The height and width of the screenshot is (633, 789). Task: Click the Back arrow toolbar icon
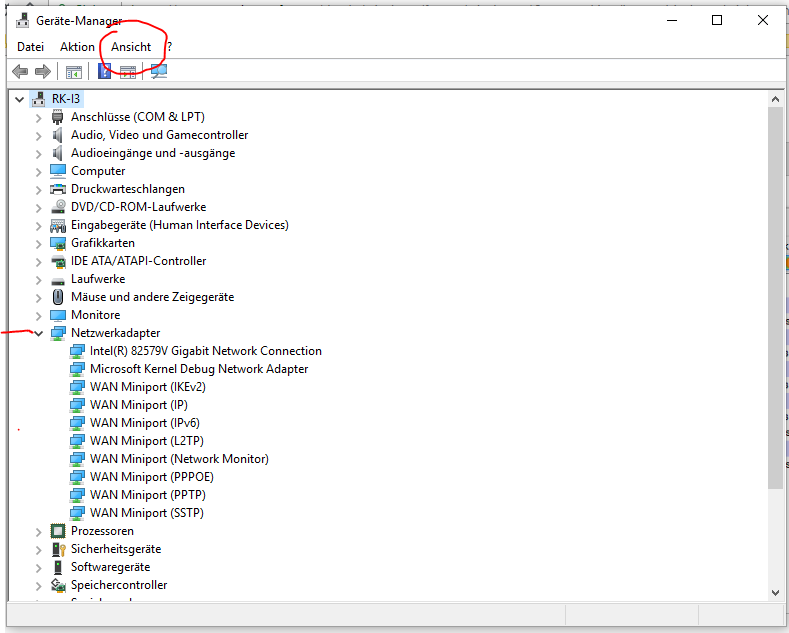click(20, 71)
